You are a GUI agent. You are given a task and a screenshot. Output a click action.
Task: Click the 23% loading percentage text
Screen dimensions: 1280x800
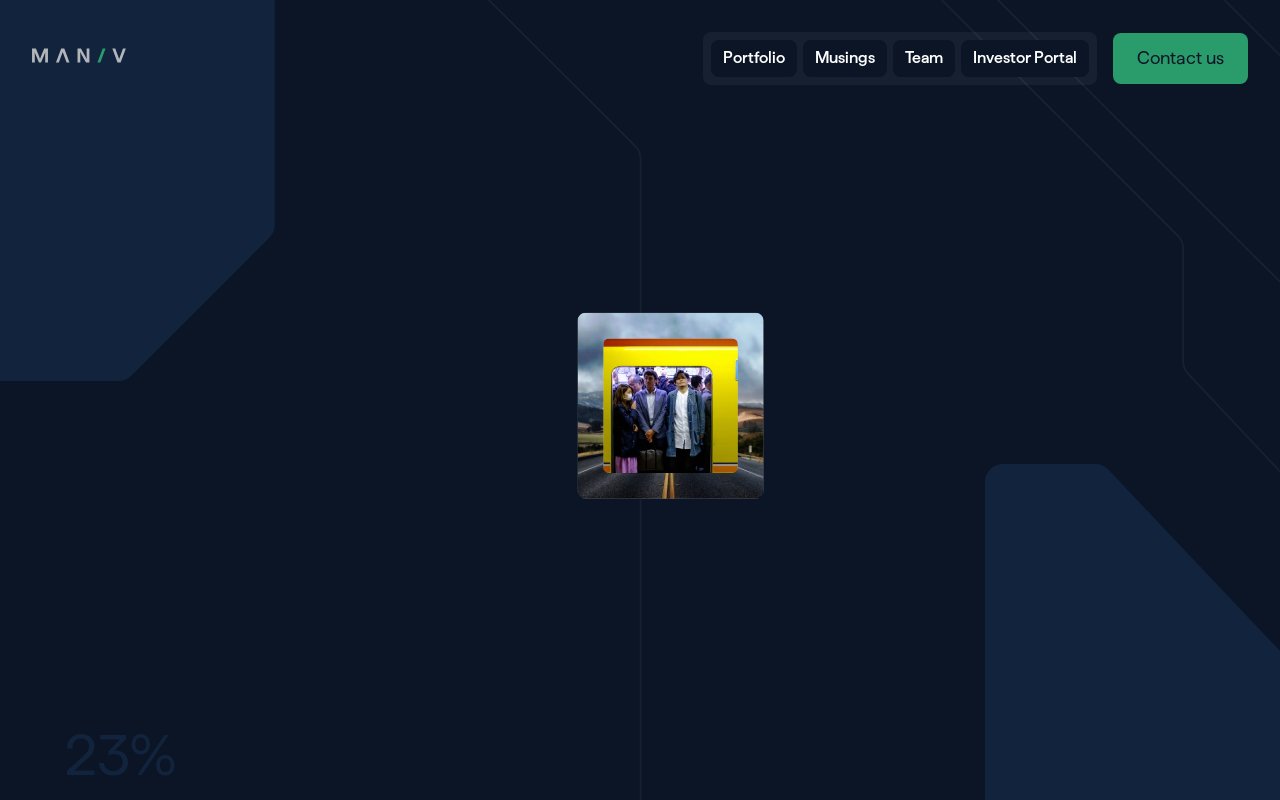click(x=121, y=755)
